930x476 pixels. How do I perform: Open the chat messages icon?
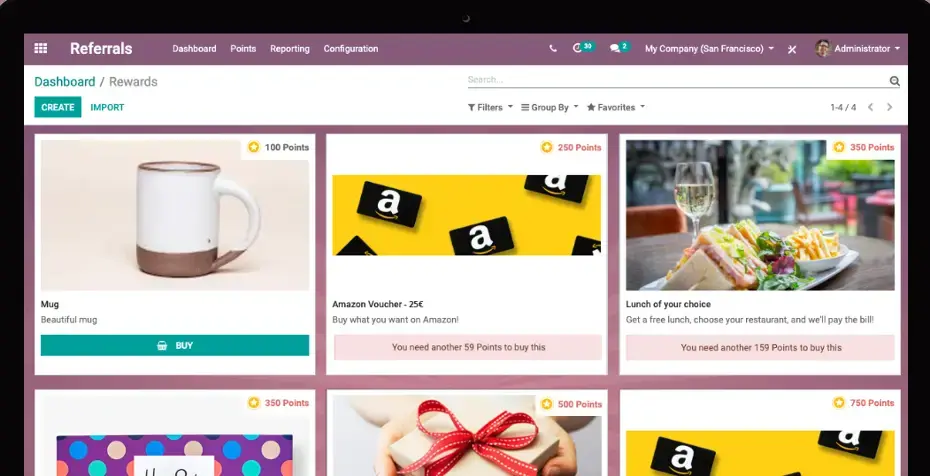[x=615, y=48]
